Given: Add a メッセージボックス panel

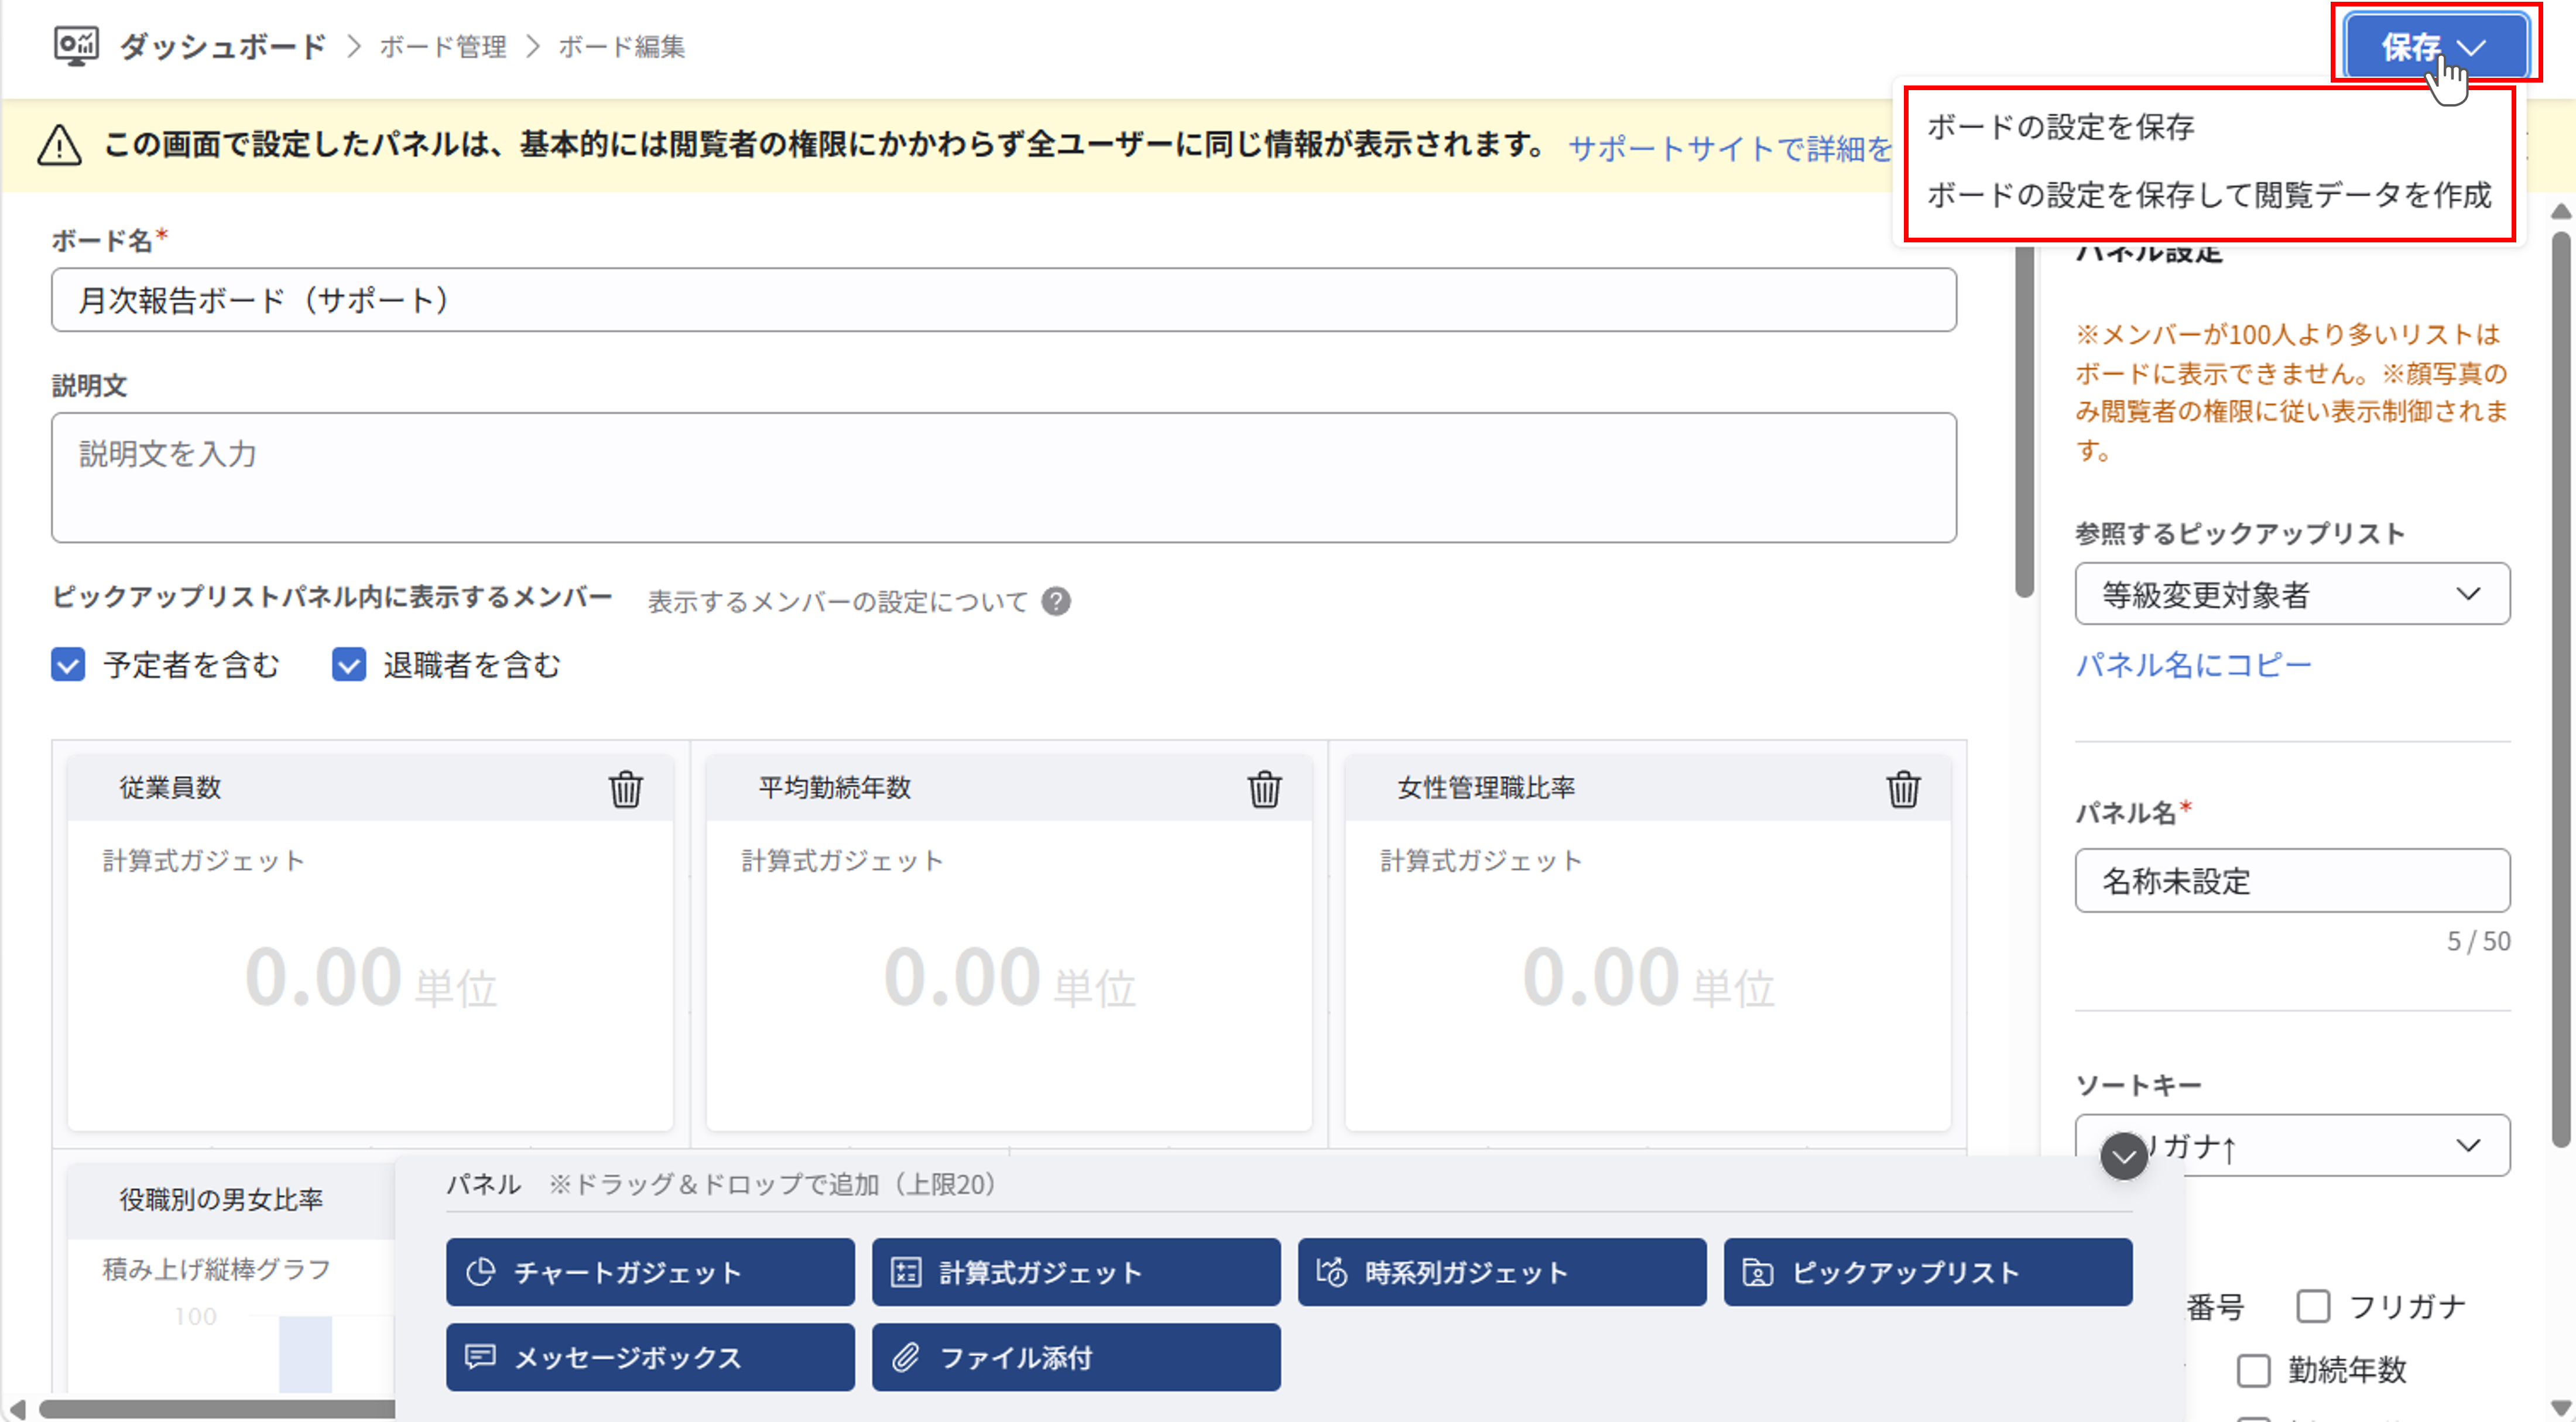Looking at the screenshot, I should click(650, 1357).
